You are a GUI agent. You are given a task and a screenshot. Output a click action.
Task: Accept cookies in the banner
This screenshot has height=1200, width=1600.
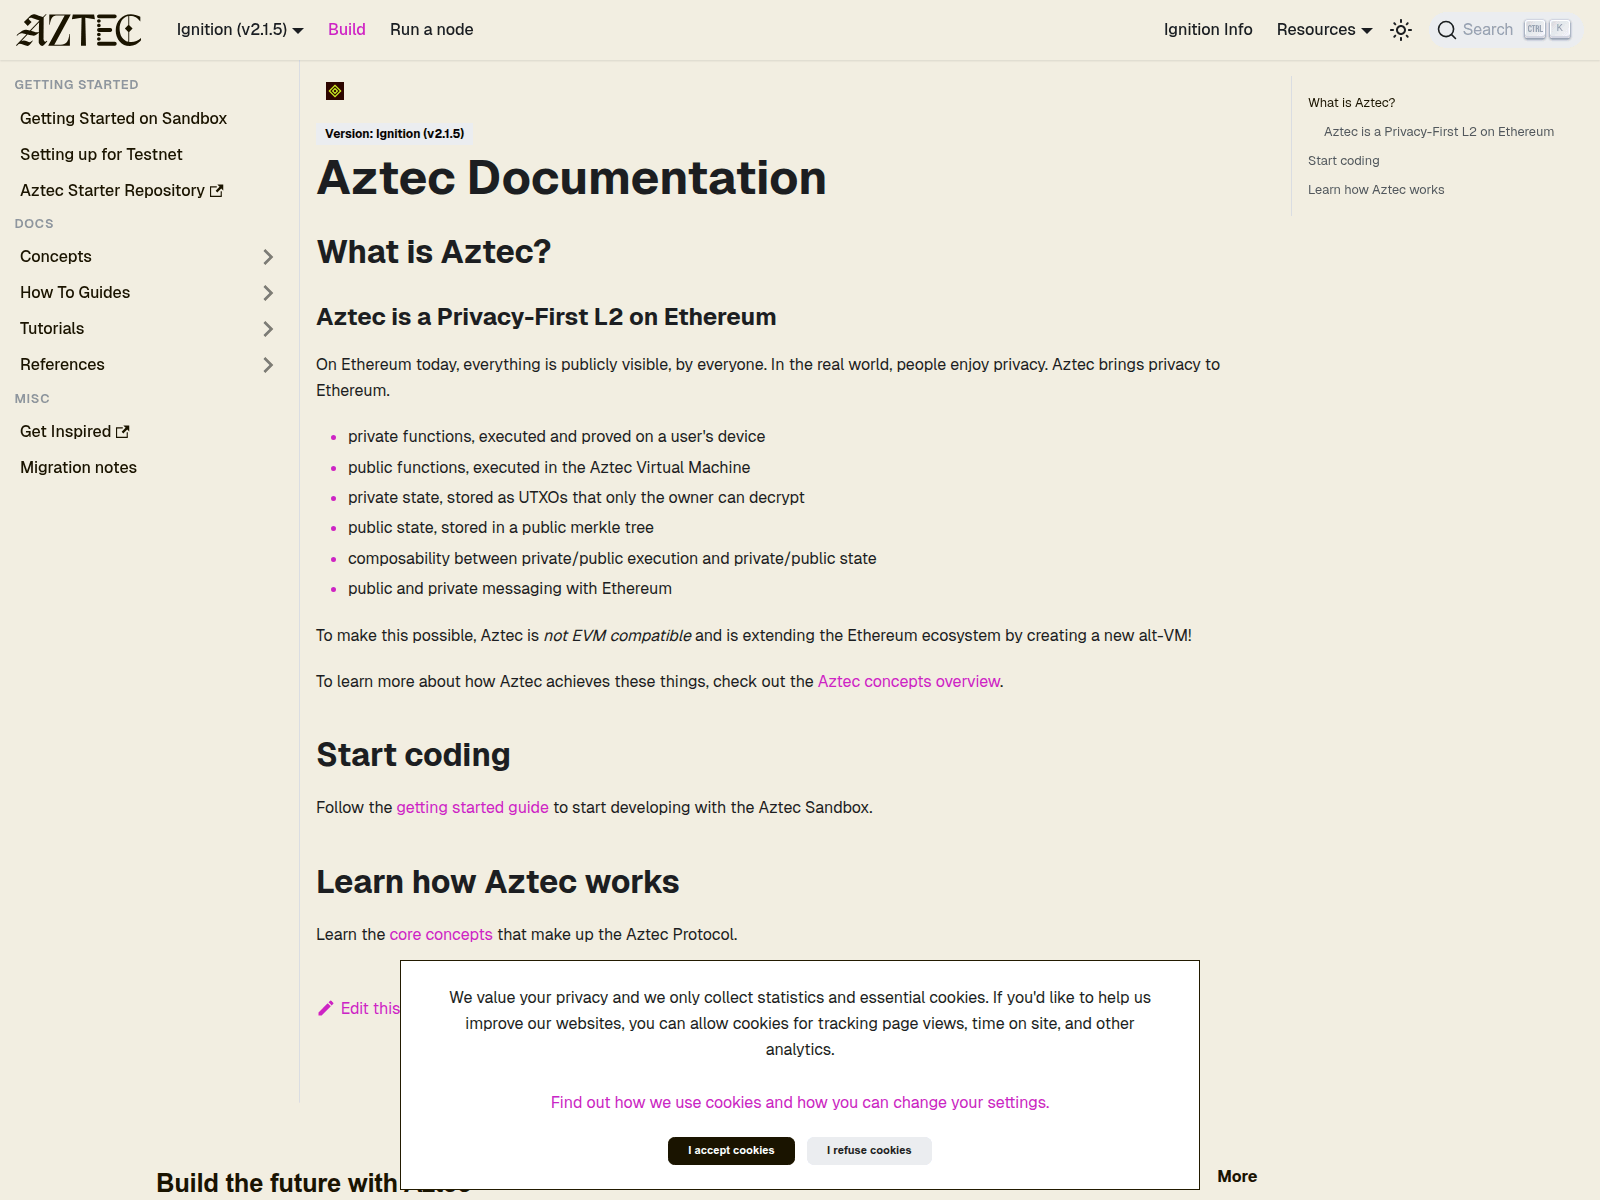point(731,1151)
